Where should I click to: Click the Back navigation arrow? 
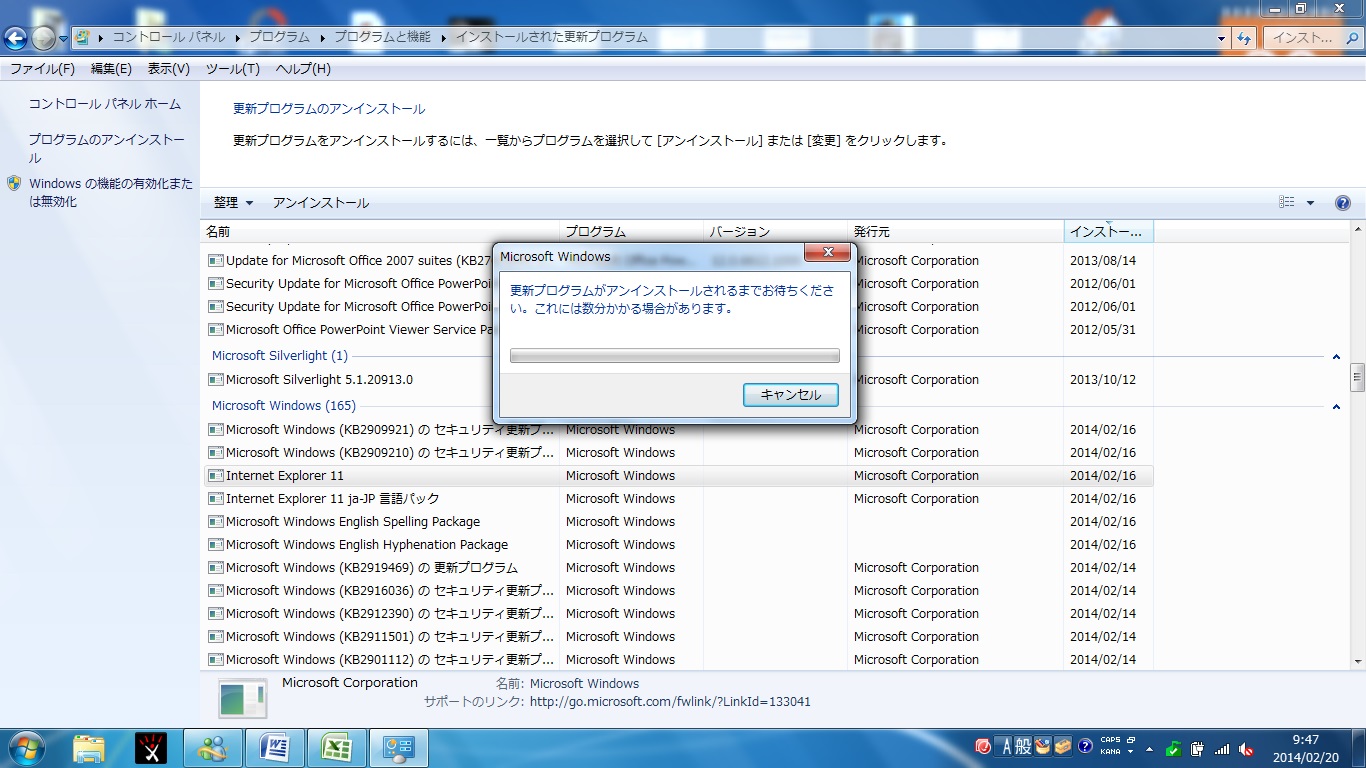point(15,38)
